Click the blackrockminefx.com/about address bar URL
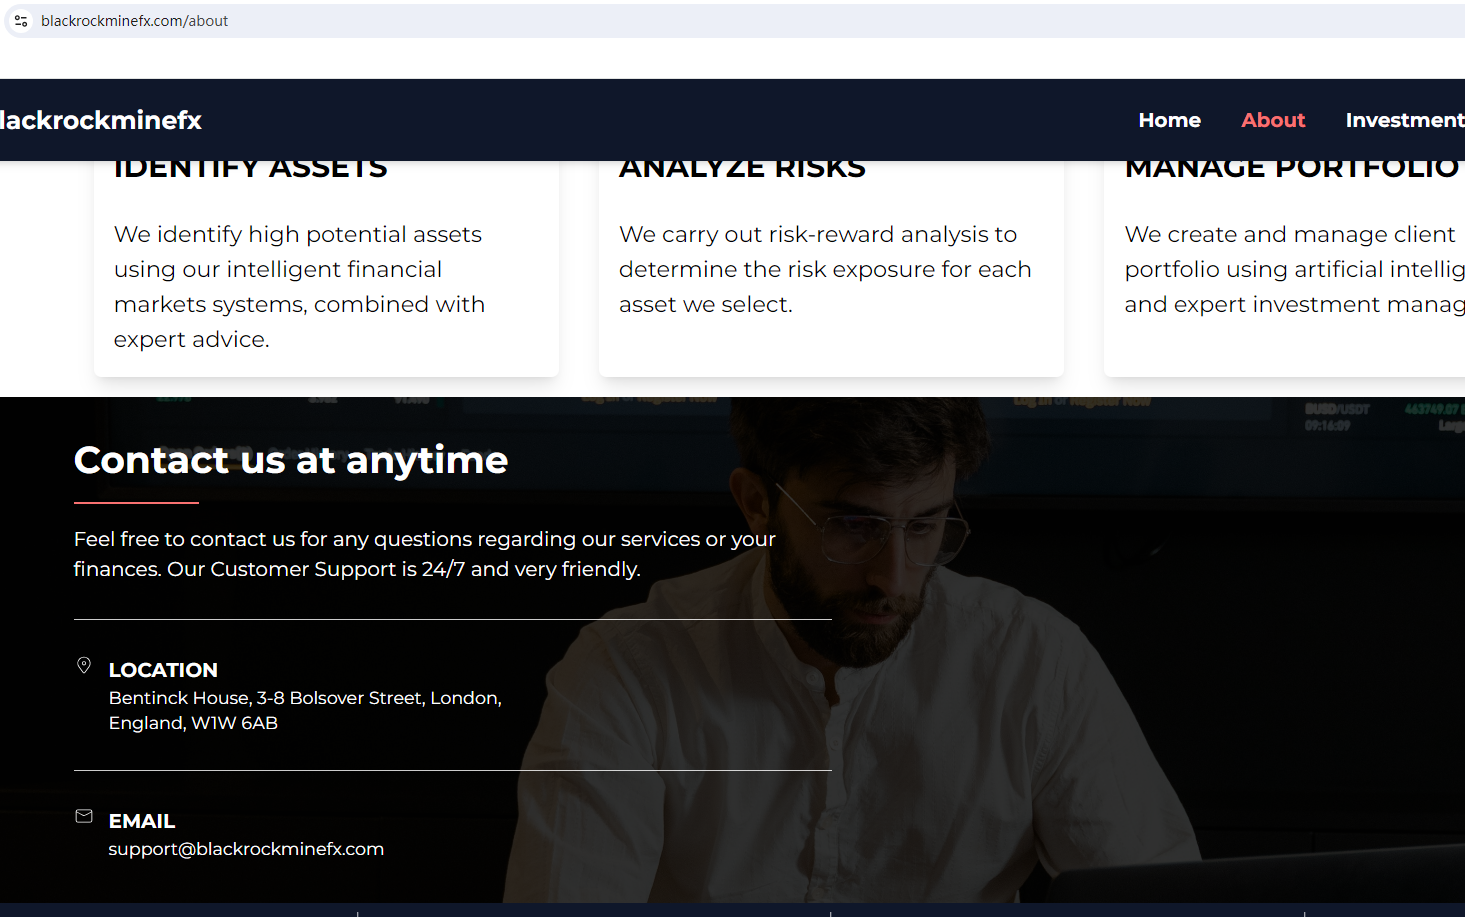 [x=134, y=21]
